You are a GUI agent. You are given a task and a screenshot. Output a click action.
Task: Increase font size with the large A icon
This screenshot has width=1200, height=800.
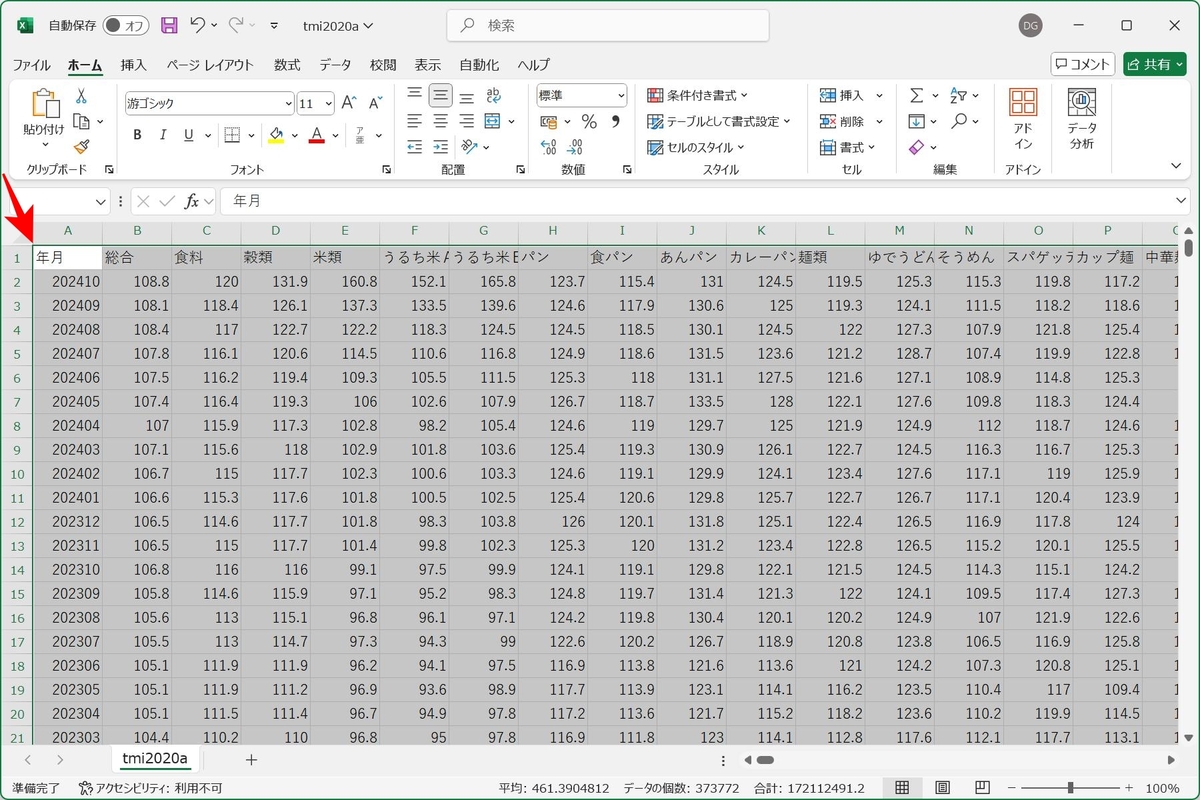coord(349,103)
